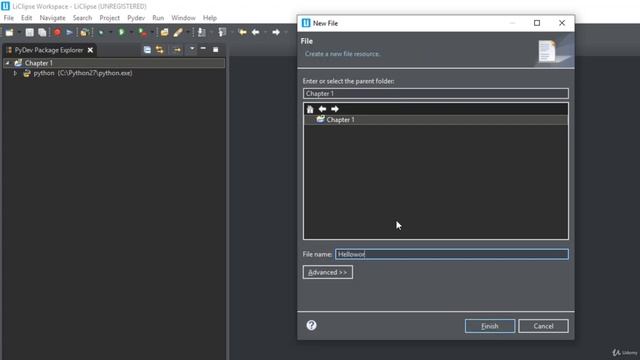Viewport: 640px width, 360px height.
Task: Click the Previous Annotation toolbar icon
Action: point(222,32)
